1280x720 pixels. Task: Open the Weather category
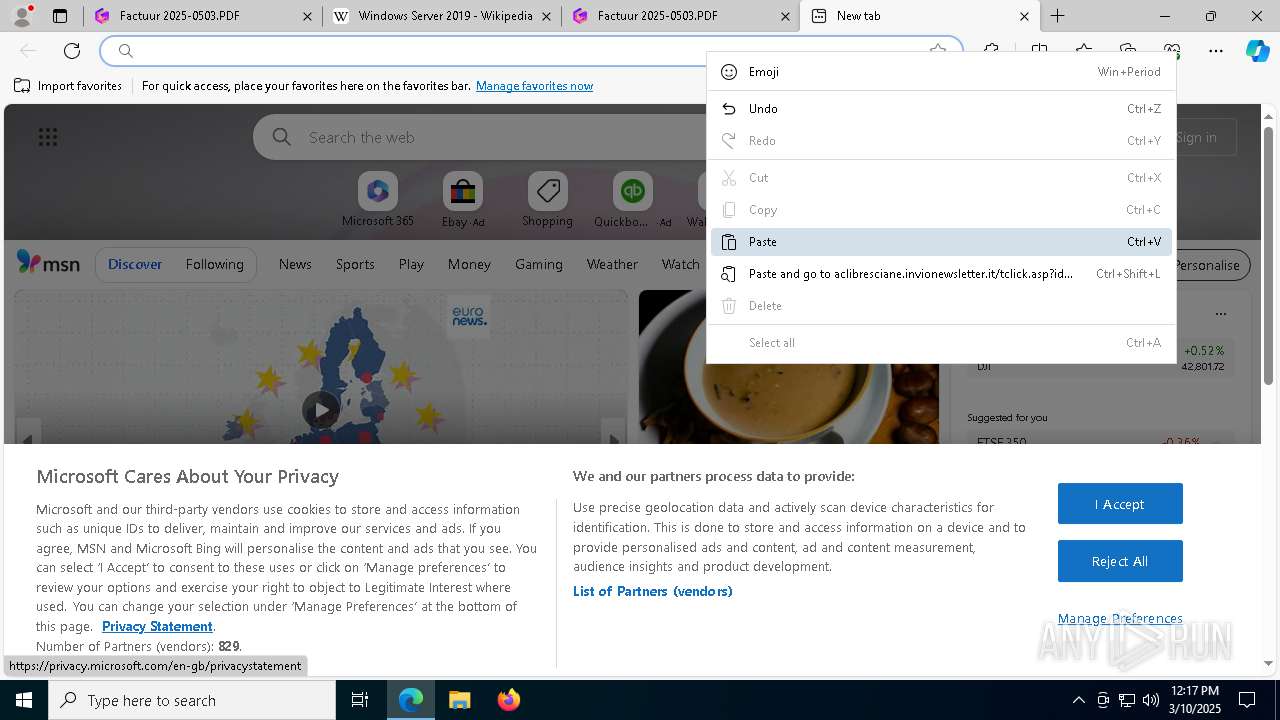coord(612,264)
